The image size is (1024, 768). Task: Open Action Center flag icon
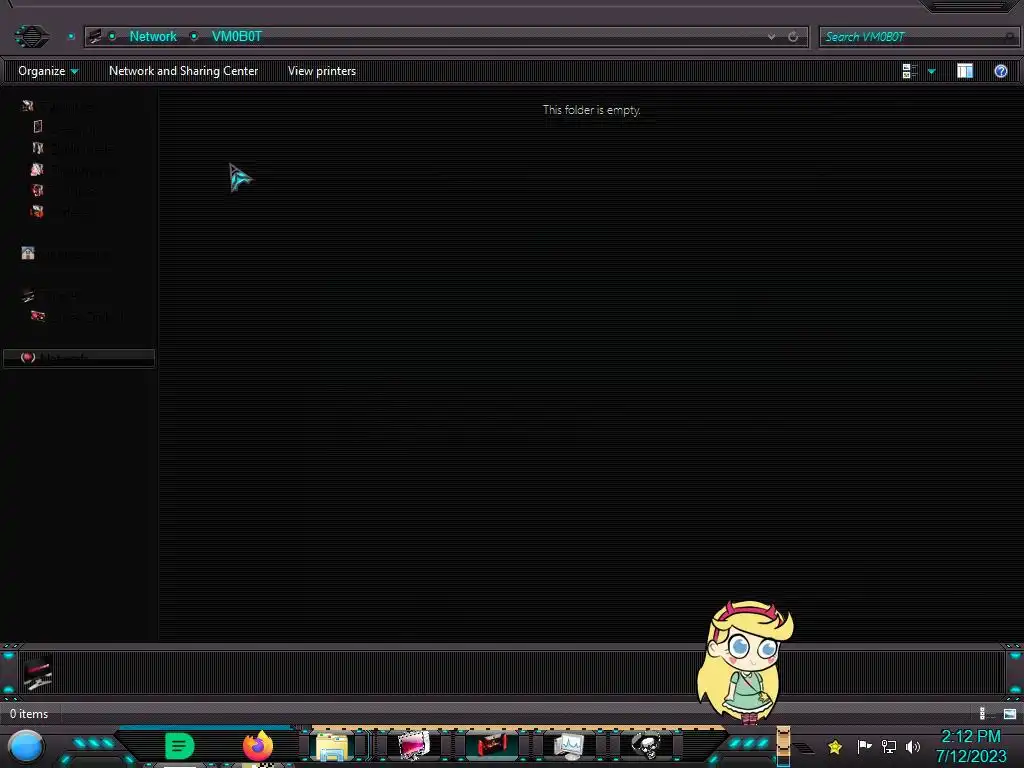click(x=864, y=746)
